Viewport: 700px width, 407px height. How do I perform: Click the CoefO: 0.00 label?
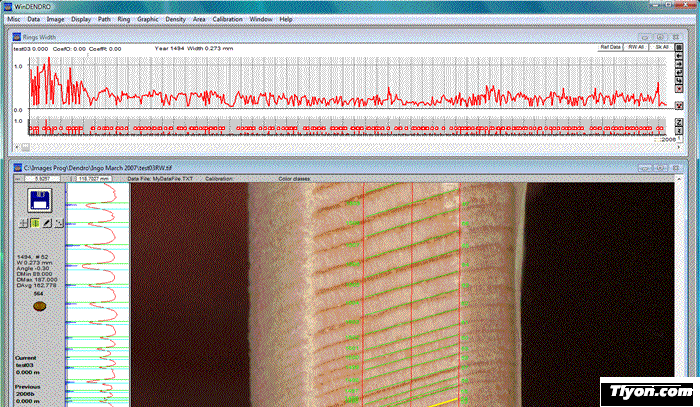[69, 49]
